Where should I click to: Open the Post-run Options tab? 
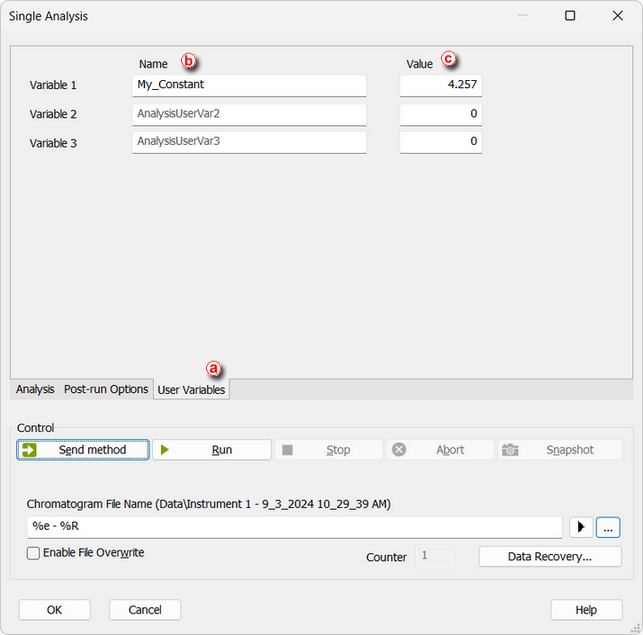coord(106,389)
